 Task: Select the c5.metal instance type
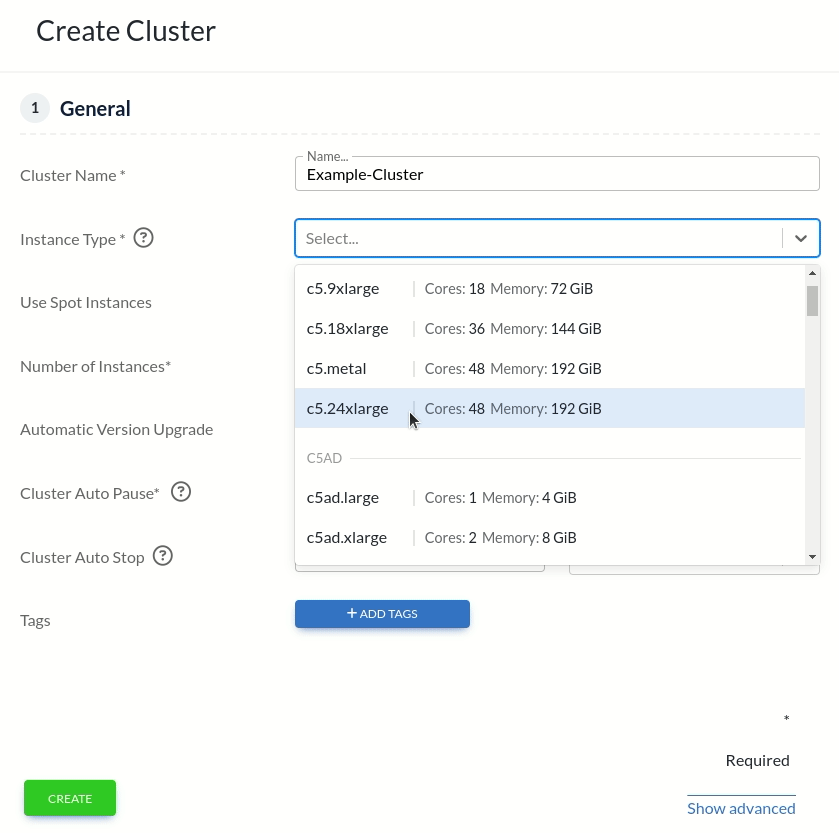click(450, 368)
